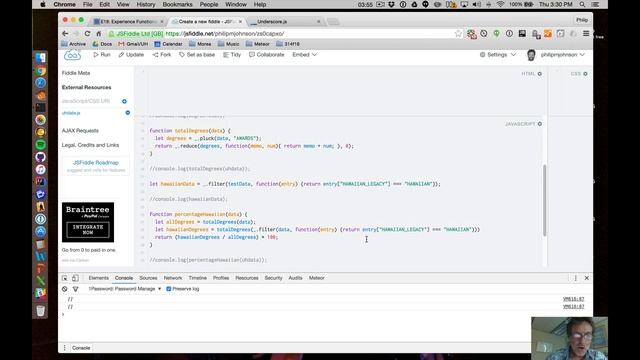Expand the Embed dropdown
Screen dimensions: 640x360
point(304,55)
